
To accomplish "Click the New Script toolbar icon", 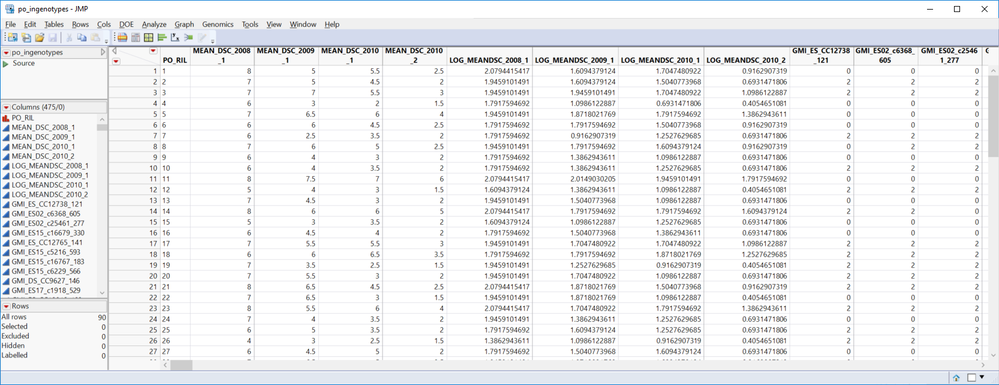I will 26,38.
